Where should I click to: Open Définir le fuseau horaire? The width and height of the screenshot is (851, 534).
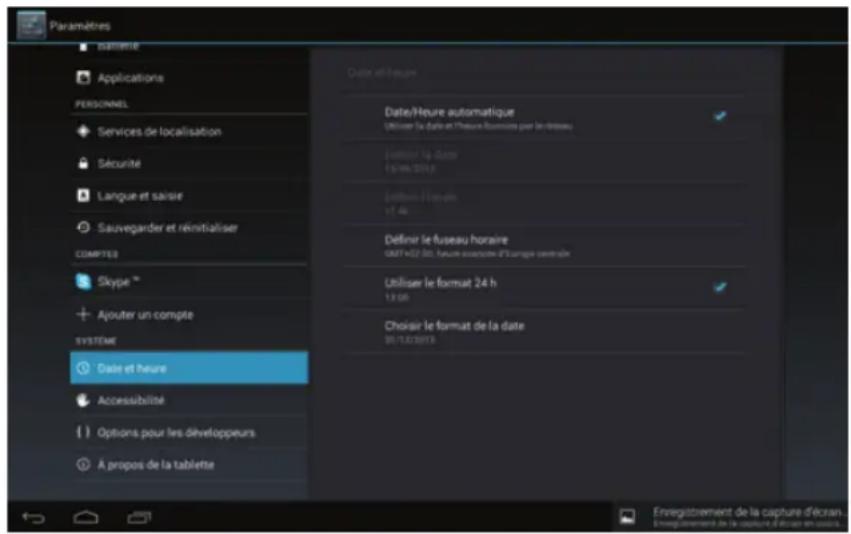544,245
